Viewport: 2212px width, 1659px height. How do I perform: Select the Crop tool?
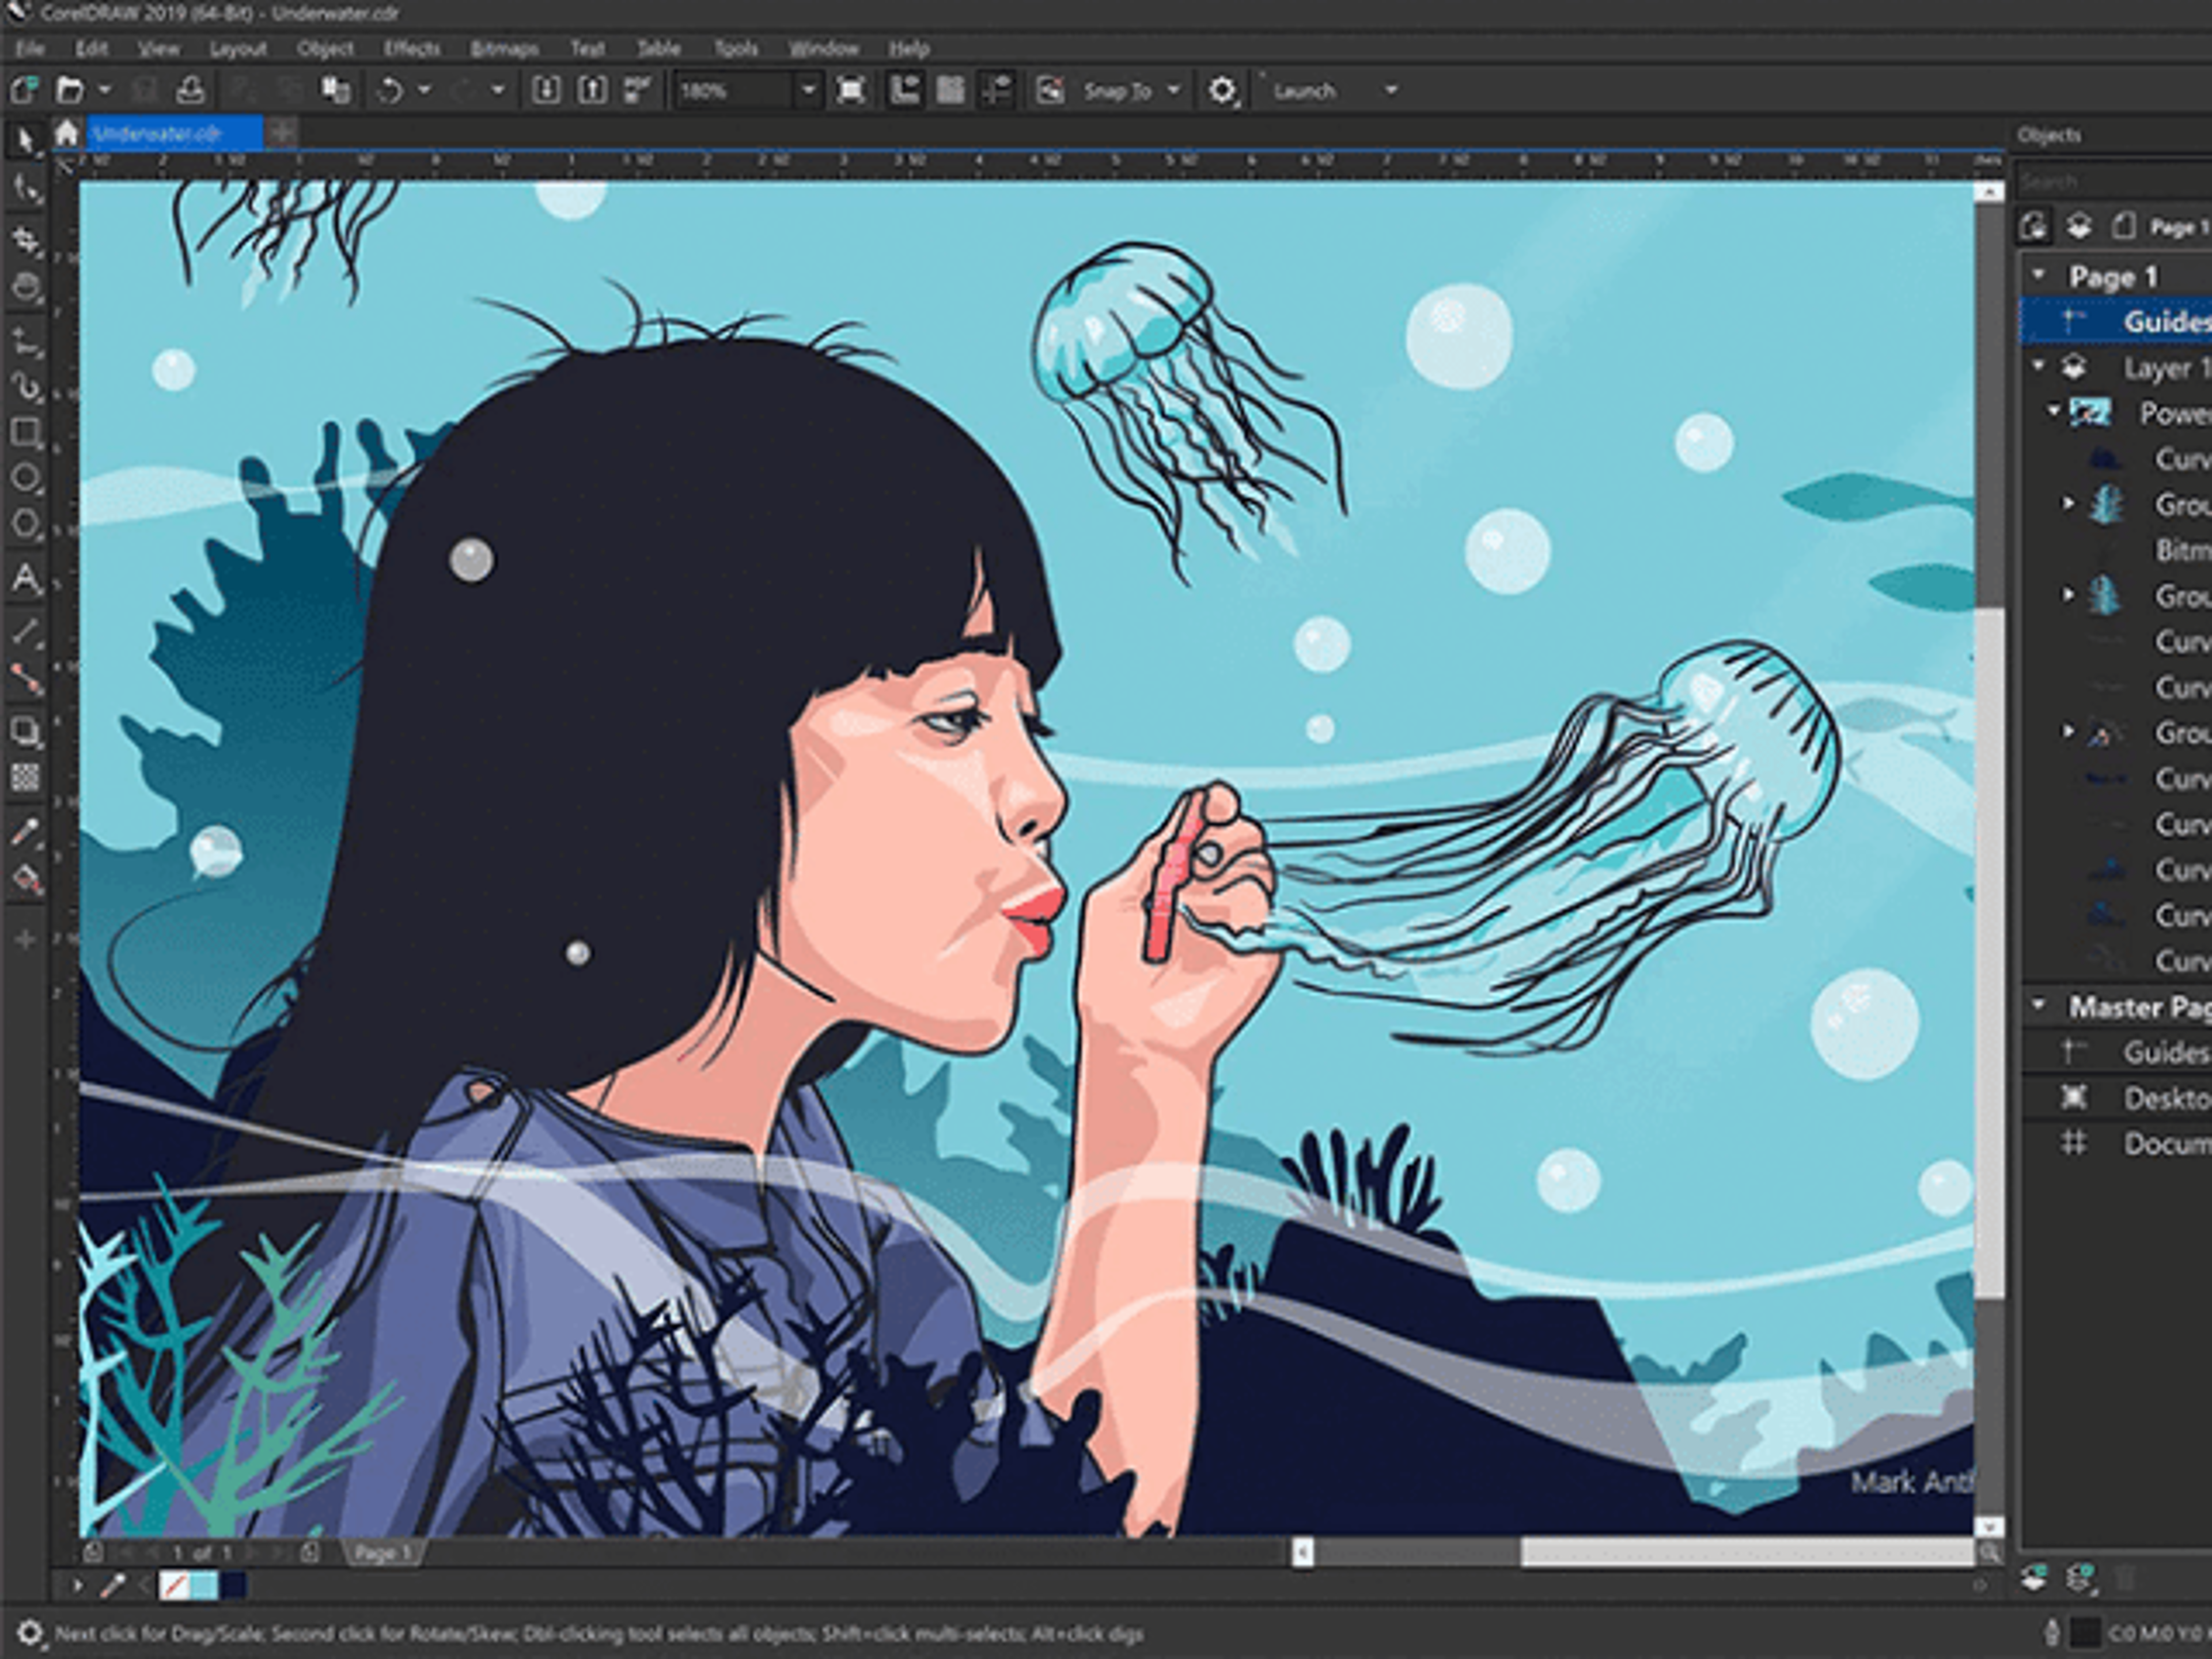click(25, 239)
